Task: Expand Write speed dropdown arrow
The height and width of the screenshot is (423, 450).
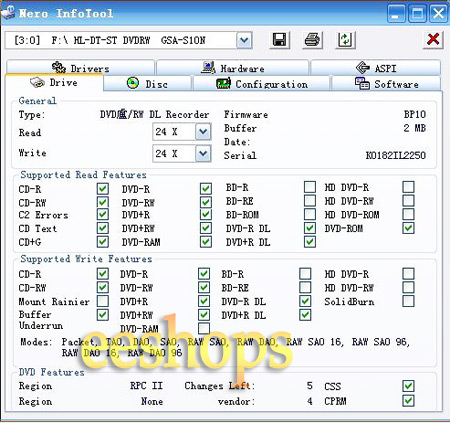Action: click(203, 154)
